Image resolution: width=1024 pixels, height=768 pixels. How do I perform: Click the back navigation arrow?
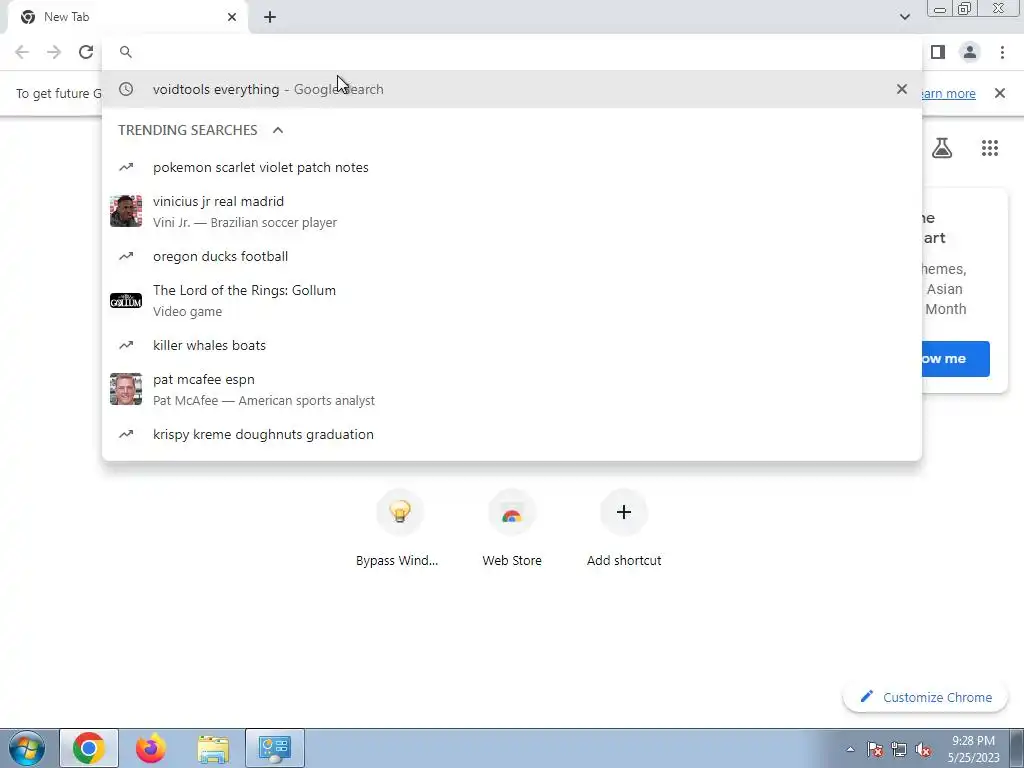pyautogui.click(x=22, y=52)
